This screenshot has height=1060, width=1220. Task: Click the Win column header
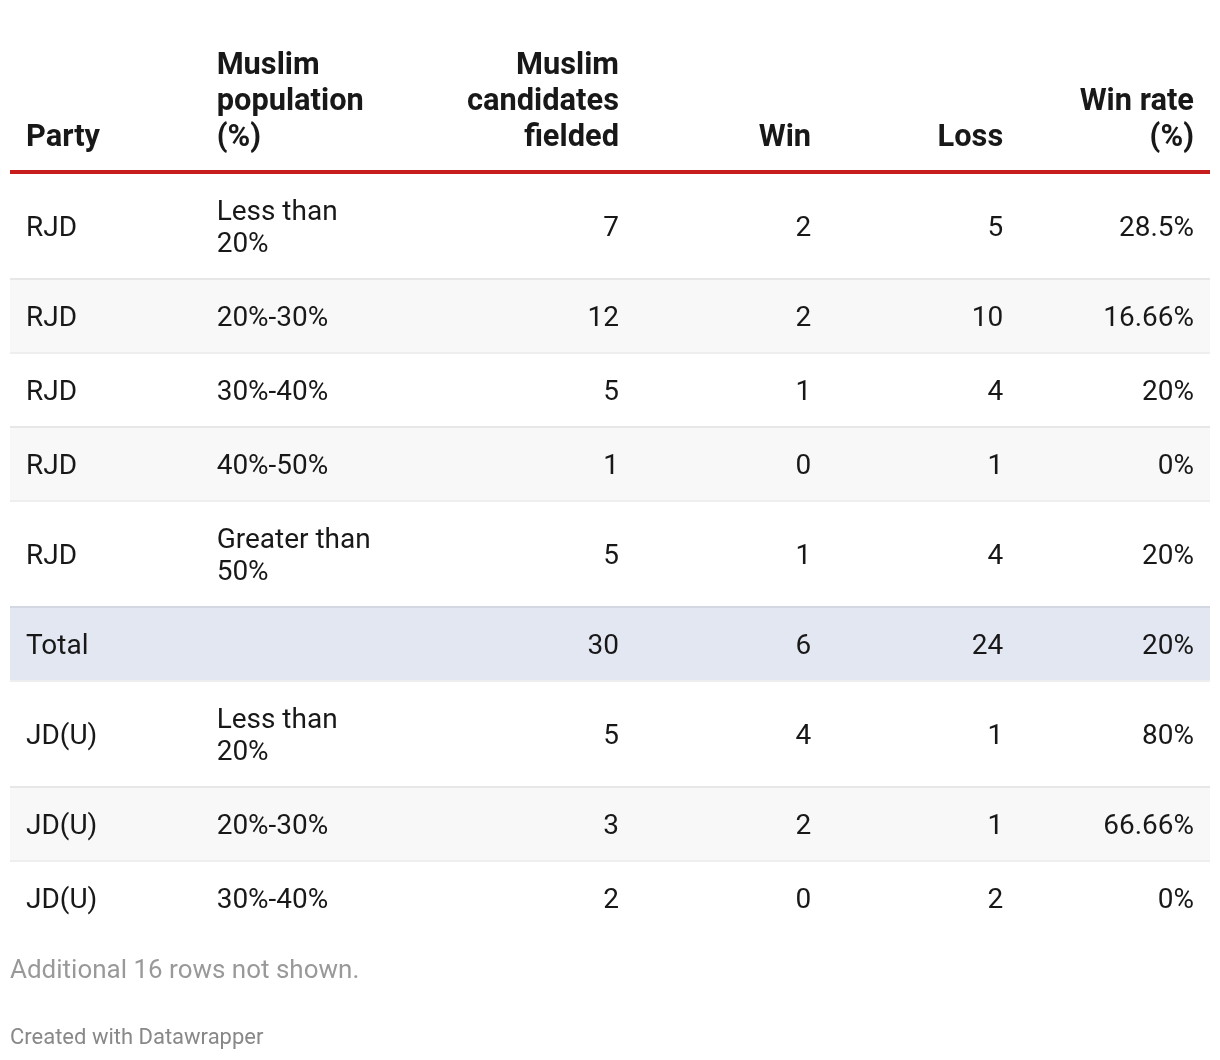pyautogui.click(x=784, y=135)
